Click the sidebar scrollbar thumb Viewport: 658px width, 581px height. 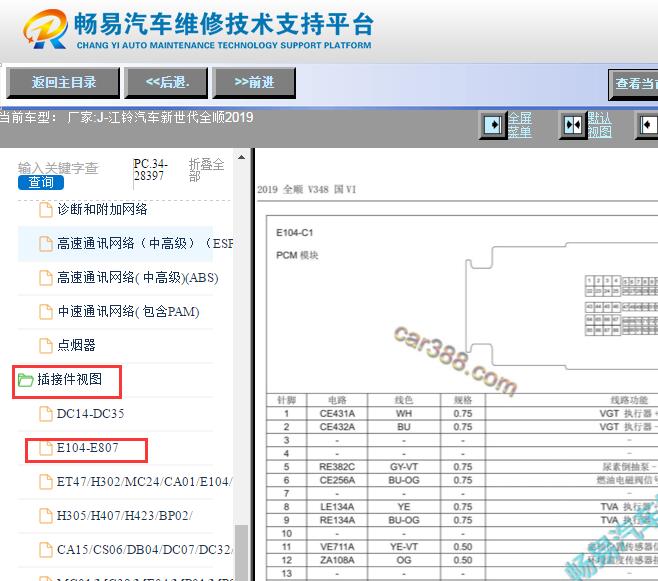coord(241,553)
